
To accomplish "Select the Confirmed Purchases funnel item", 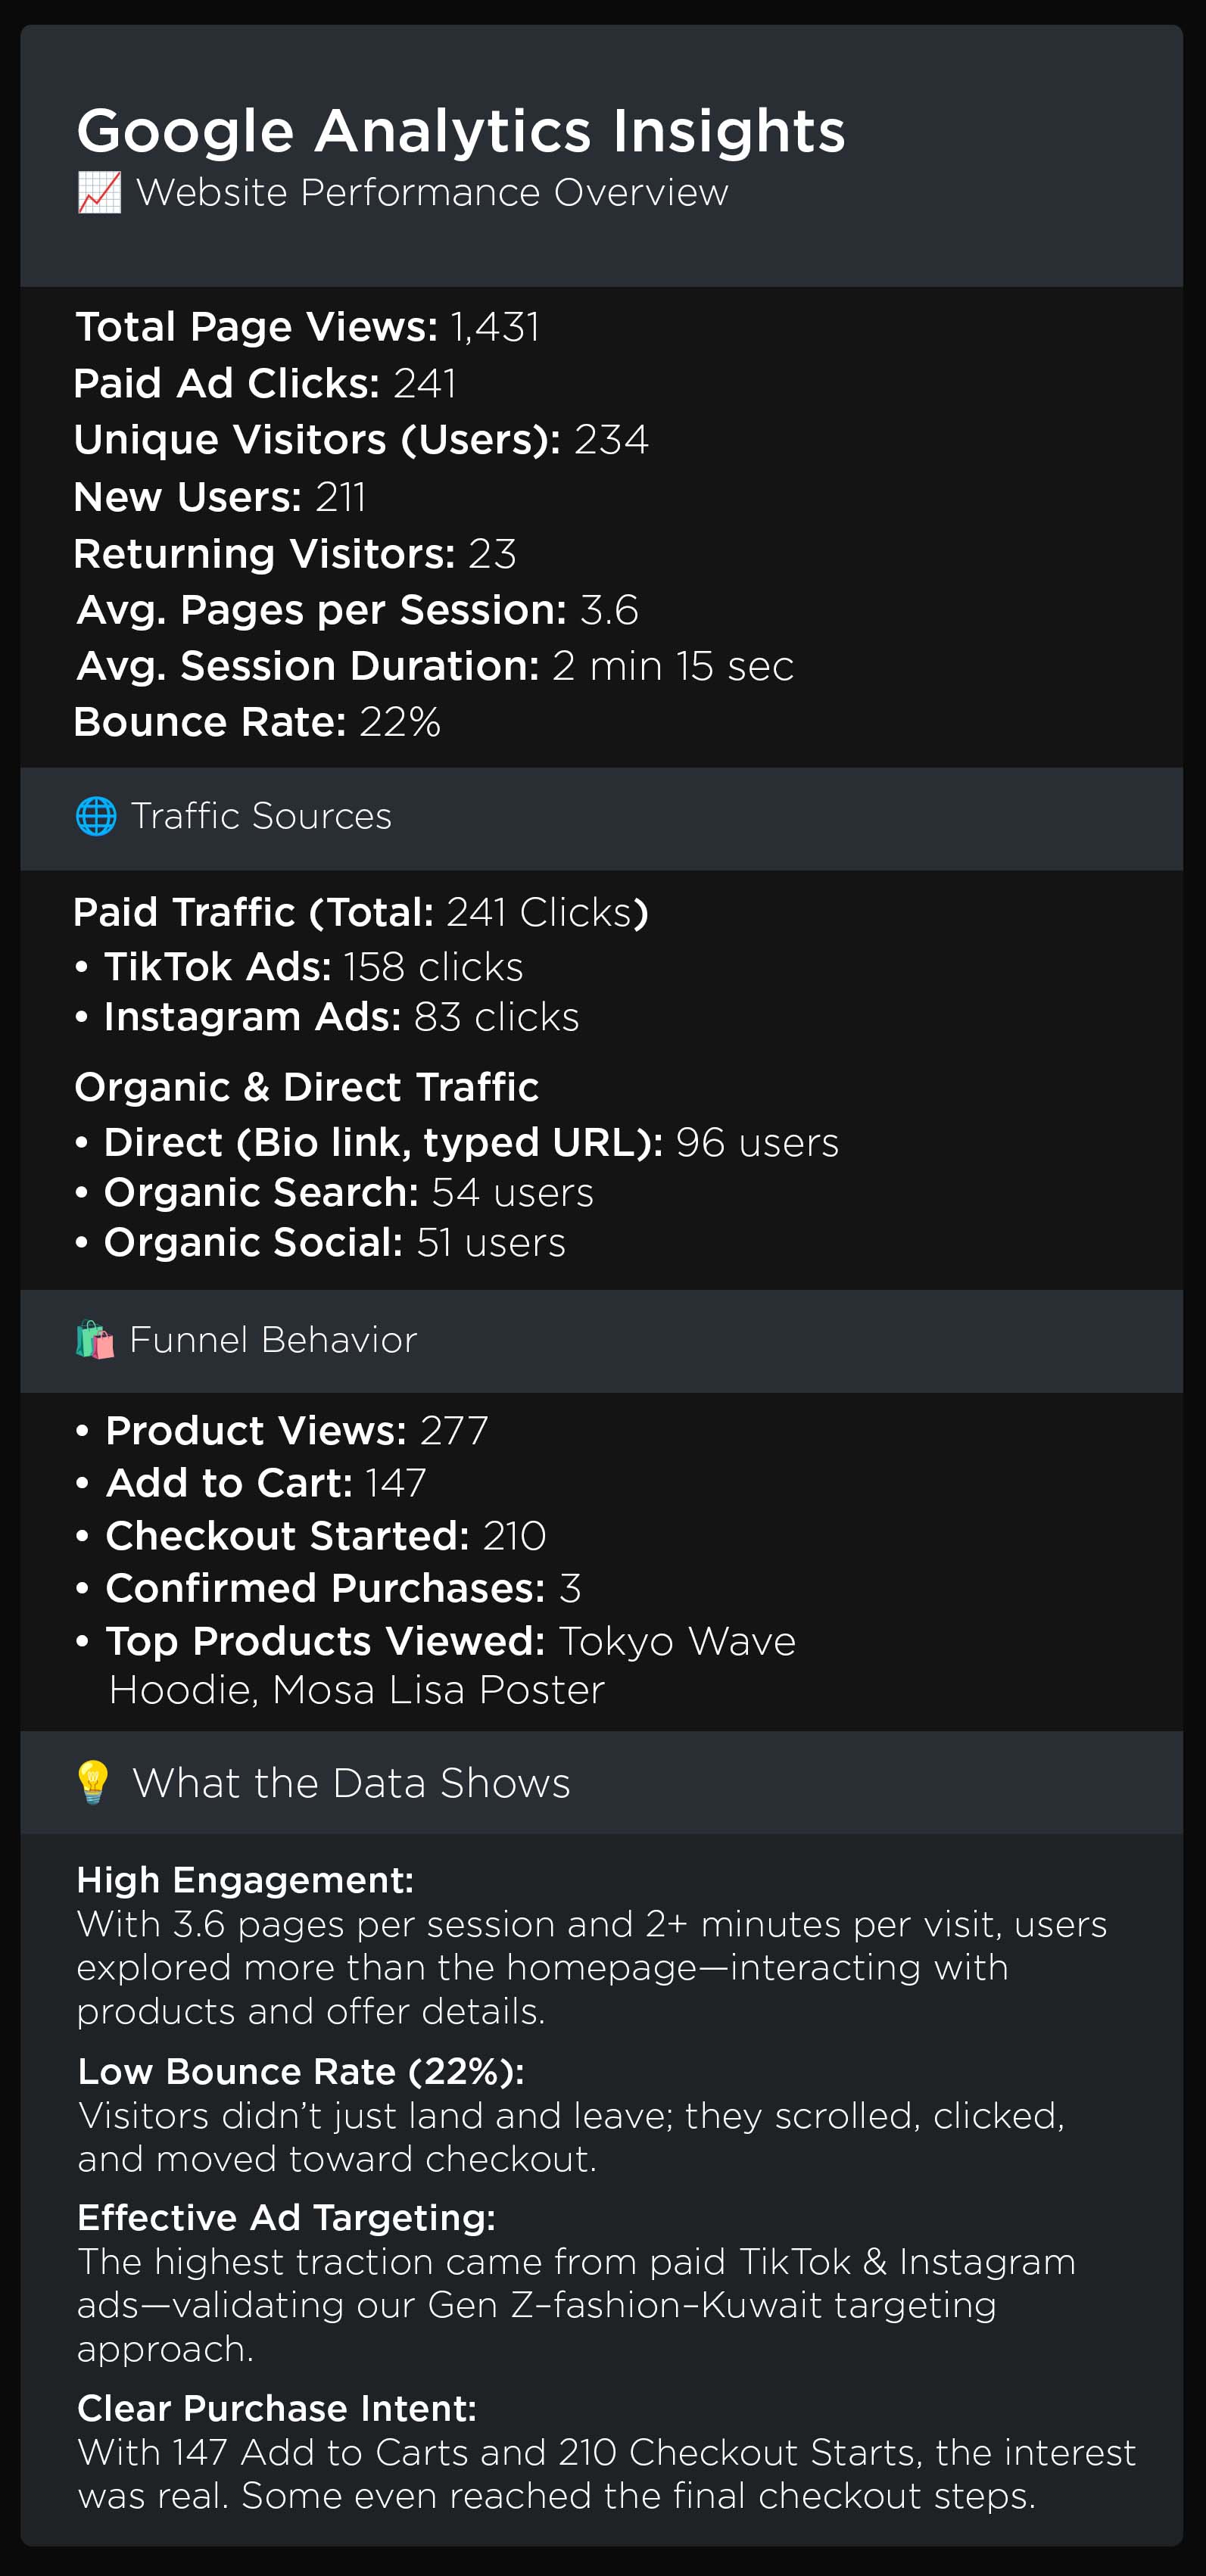I will coord(343,1588).
